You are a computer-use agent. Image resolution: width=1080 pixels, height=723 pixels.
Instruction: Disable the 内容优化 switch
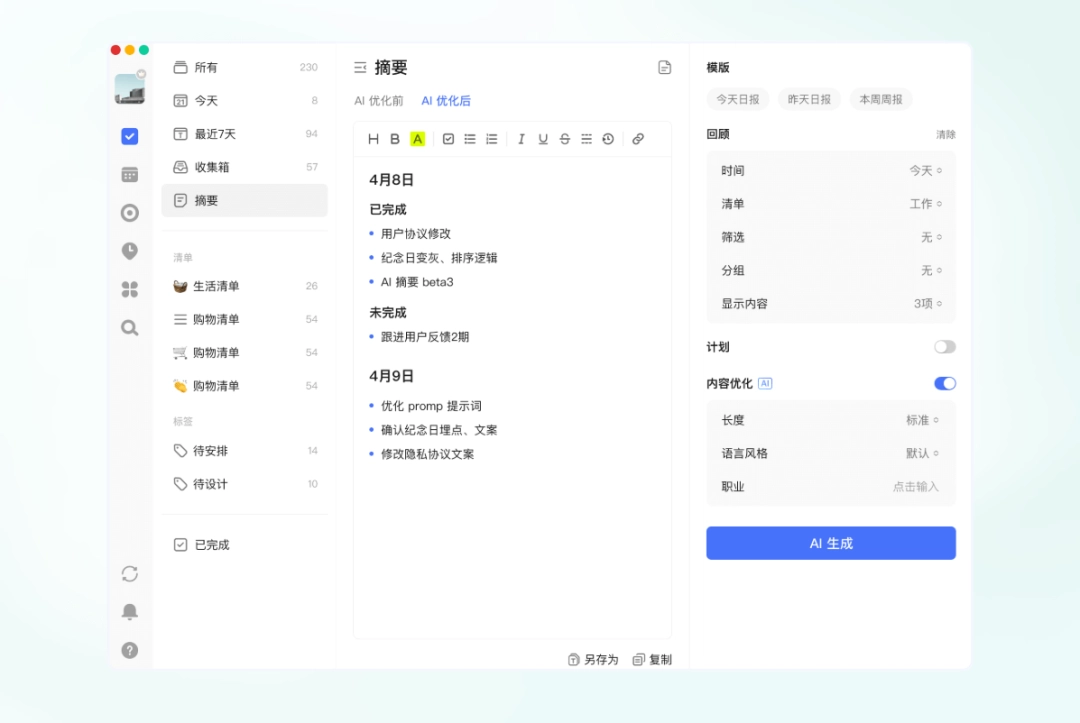(944, 383)
